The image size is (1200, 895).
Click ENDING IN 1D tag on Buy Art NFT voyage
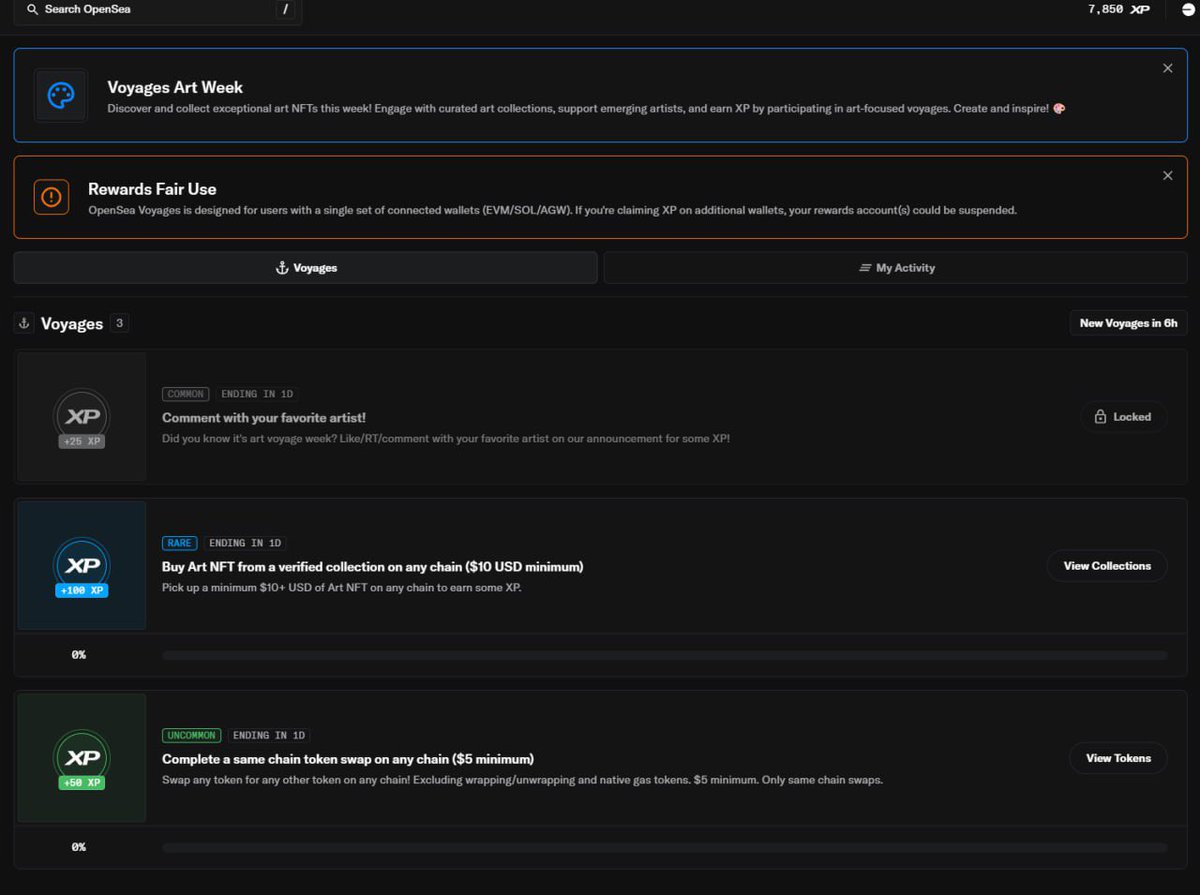[246, 543]
